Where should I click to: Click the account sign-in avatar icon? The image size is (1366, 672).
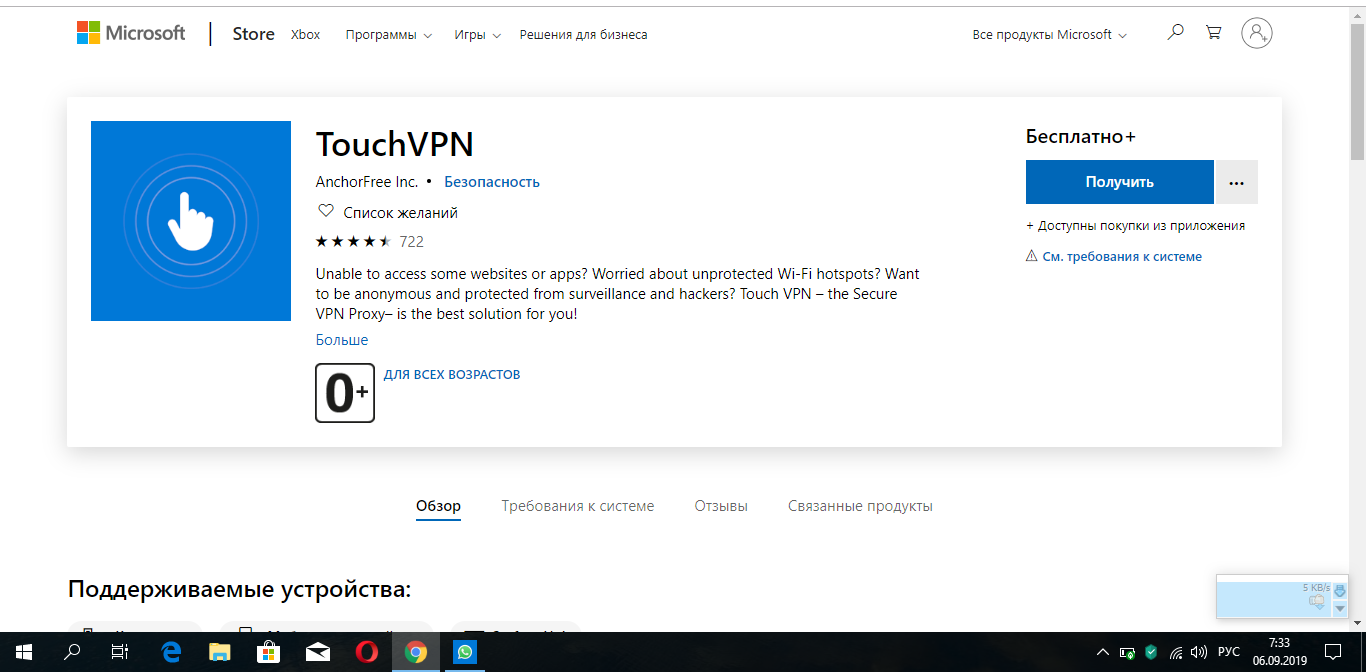(x=1256, y=33)
